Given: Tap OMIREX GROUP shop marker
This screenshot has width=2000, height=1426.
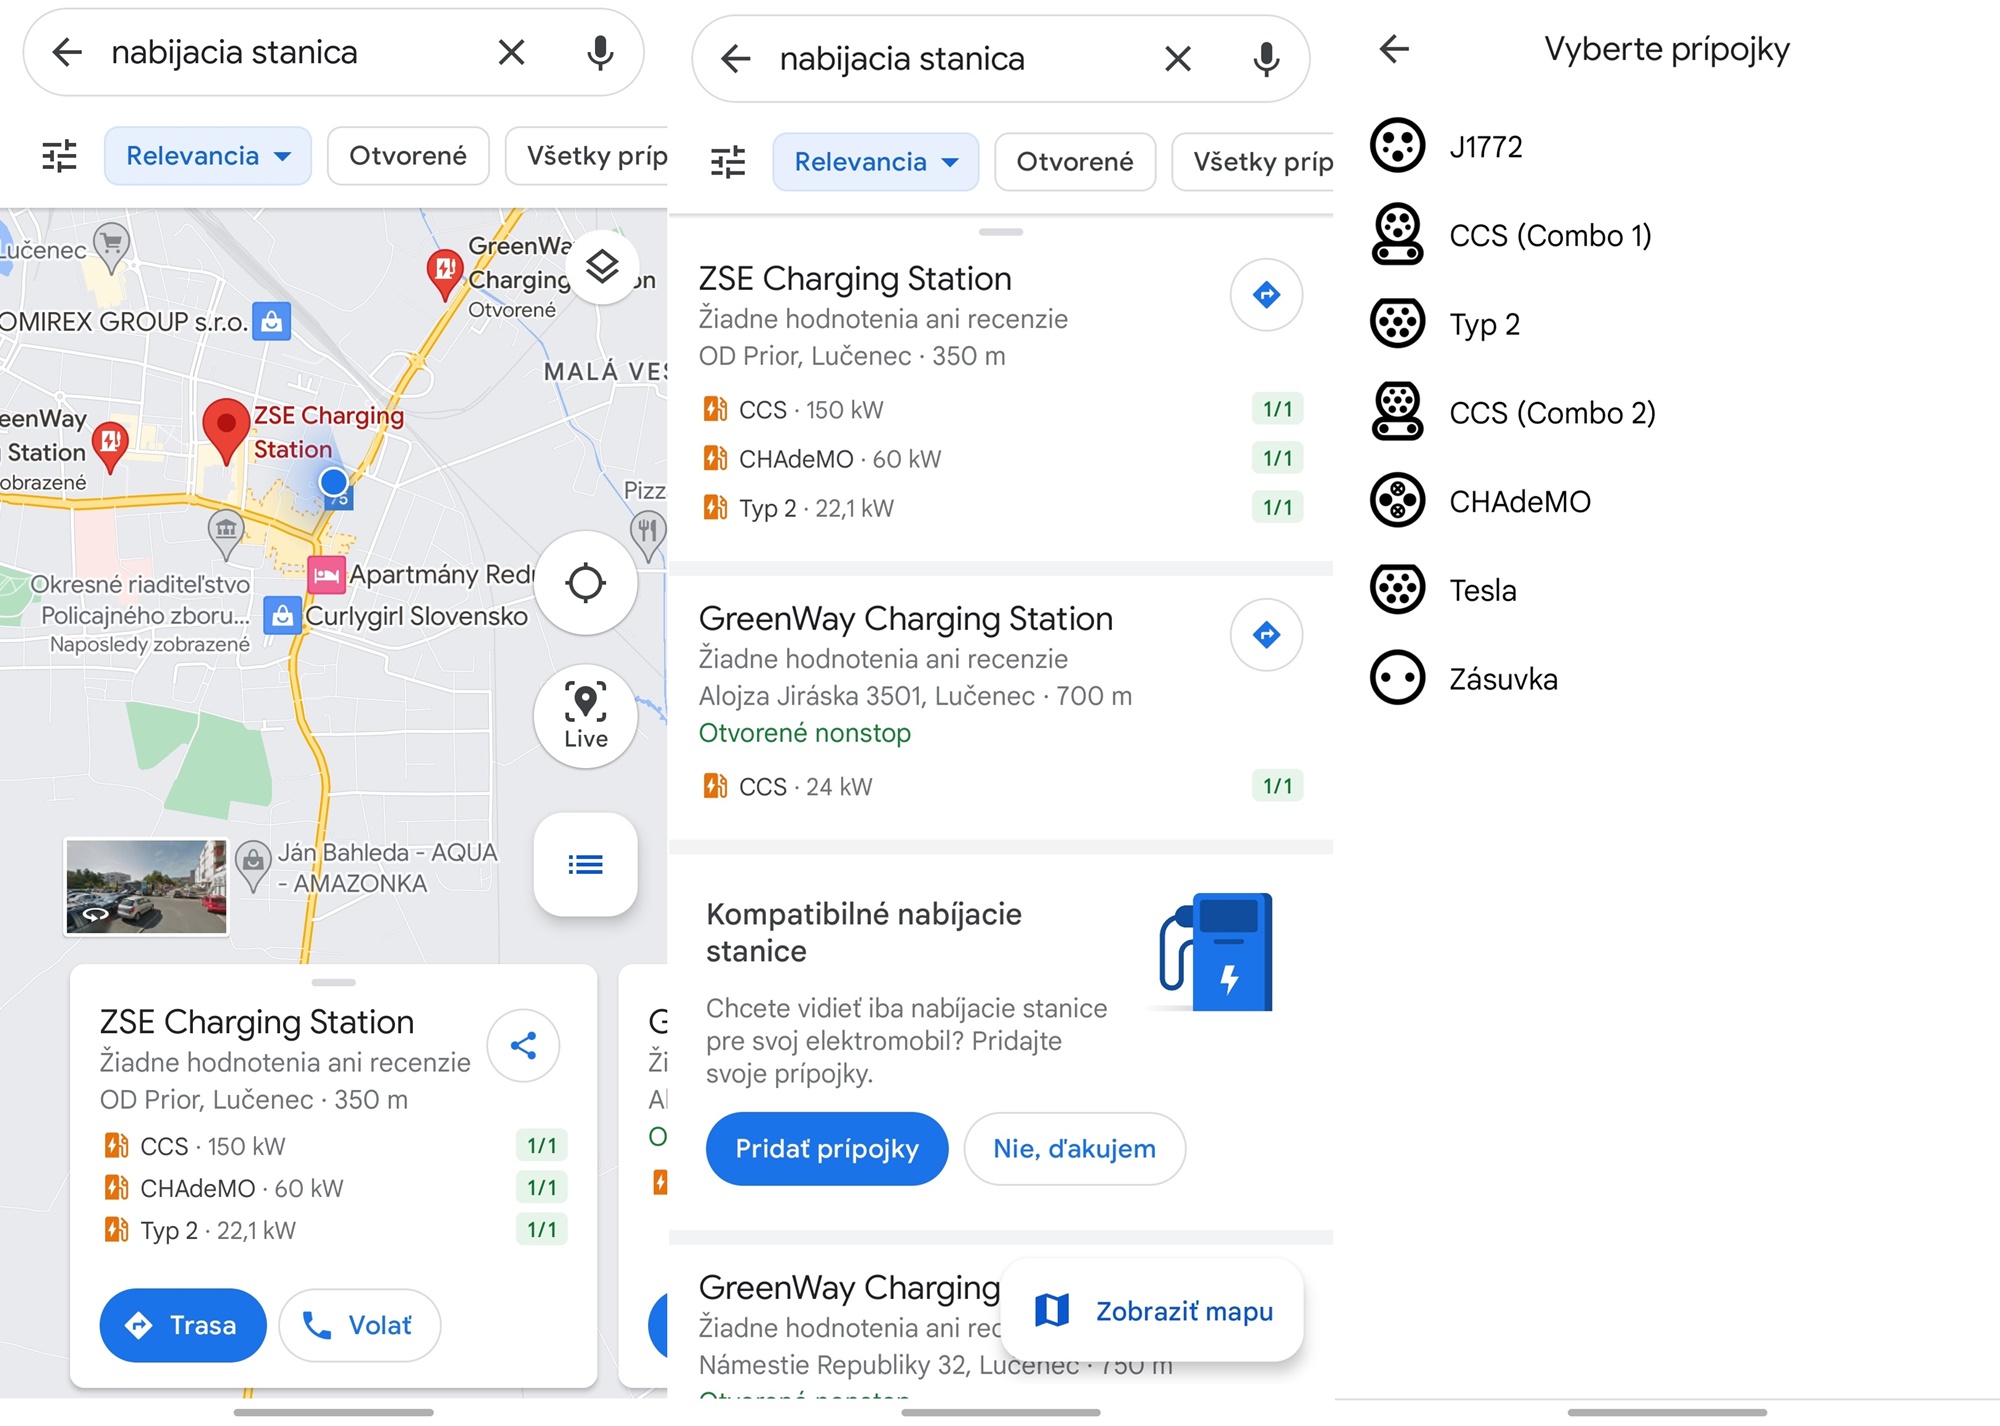Looking at the screenshot, I should tap(271, 321).
